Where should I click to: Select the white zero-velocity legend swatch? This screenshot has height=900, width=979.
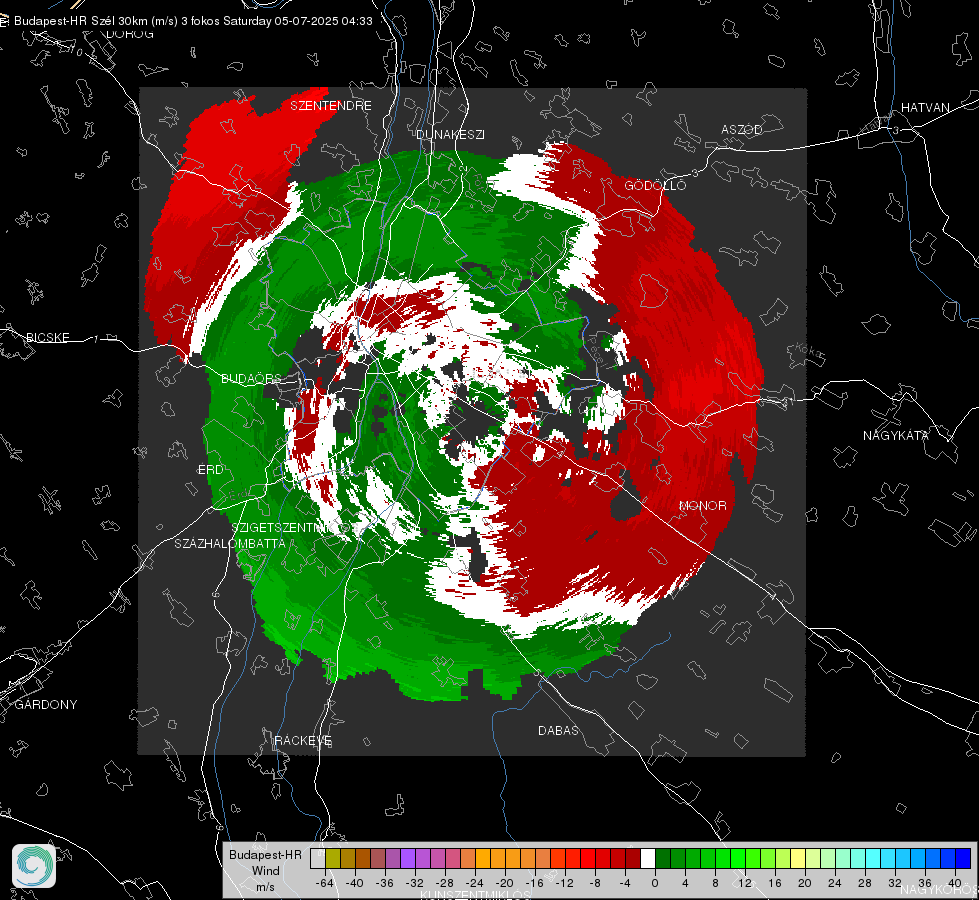648,859
